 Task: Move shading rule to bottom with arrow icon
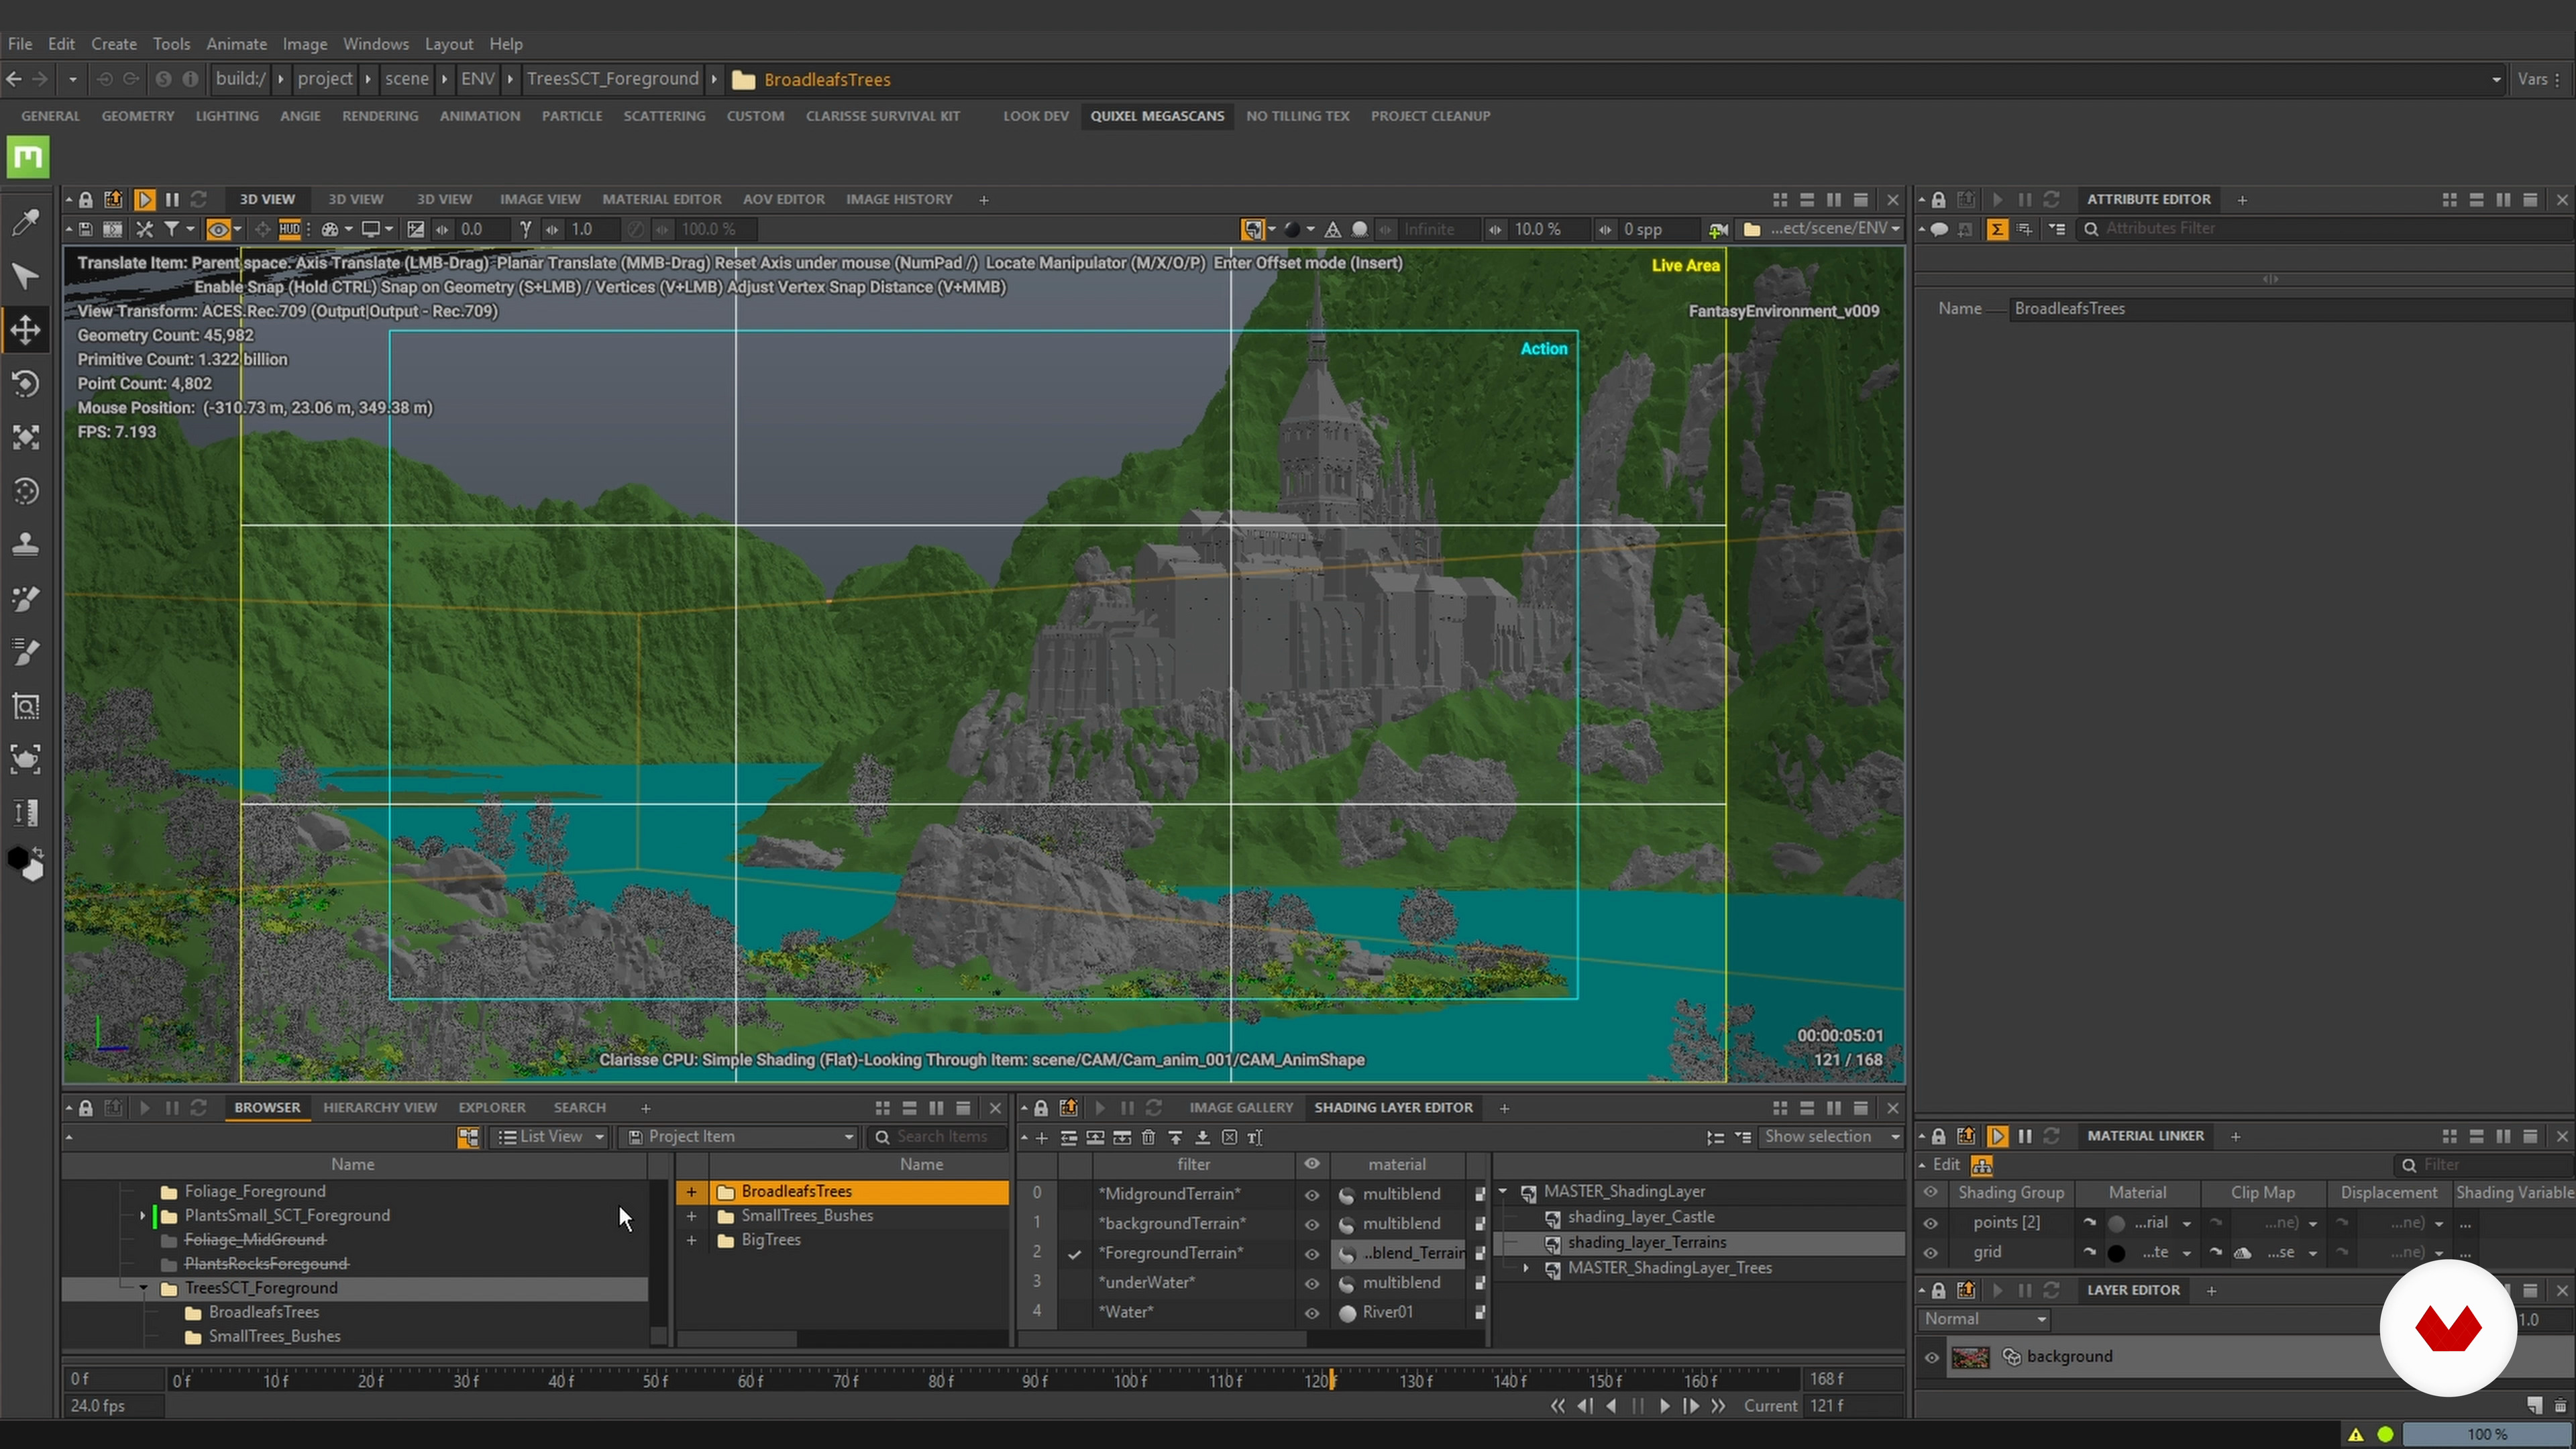coord(1202,1137)
